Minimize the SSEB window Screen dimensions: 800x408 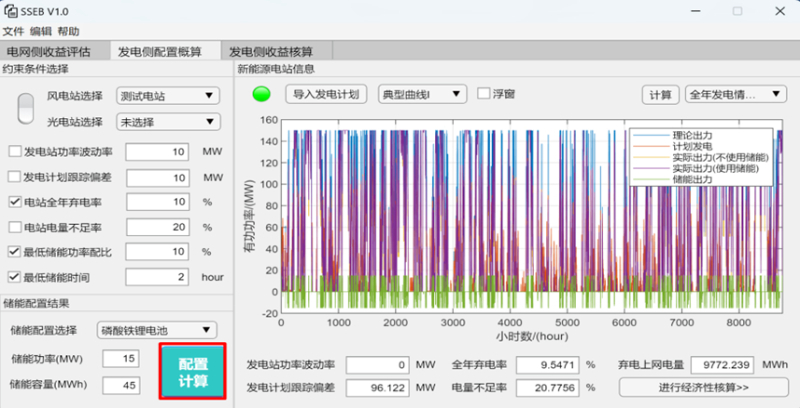coord(695,11)
